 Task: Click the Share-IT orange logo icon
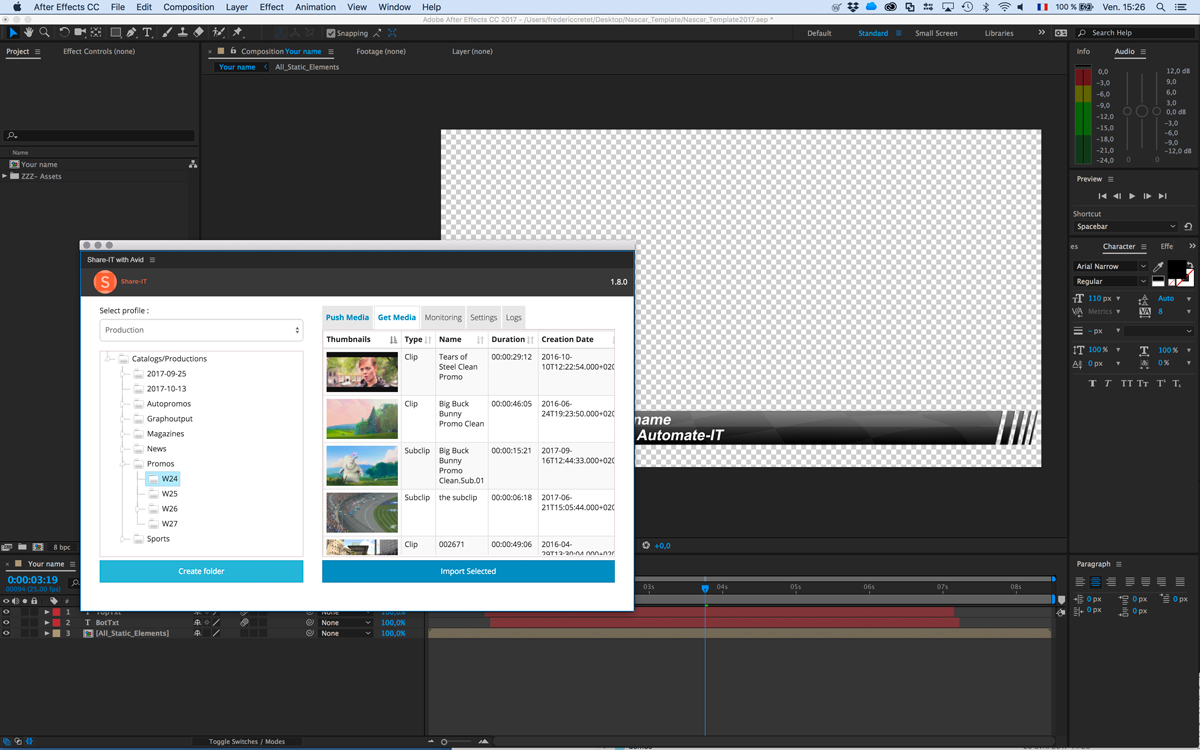(104, 282)
